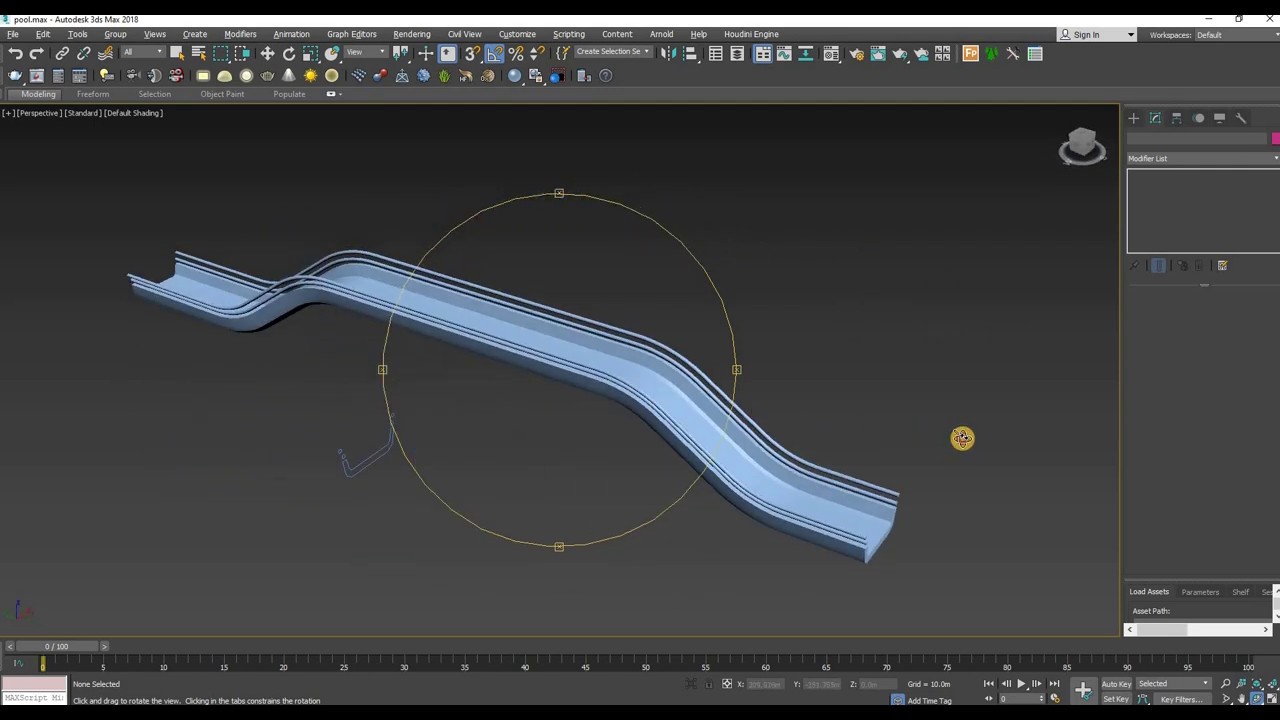Open the Material Editor icon

(831, 54)
